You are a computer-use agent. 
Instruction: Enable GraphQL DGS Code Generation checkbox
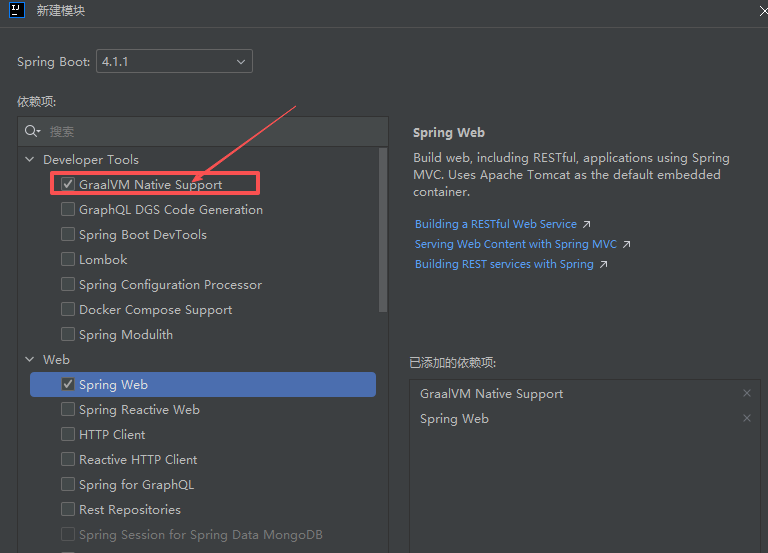68,209
